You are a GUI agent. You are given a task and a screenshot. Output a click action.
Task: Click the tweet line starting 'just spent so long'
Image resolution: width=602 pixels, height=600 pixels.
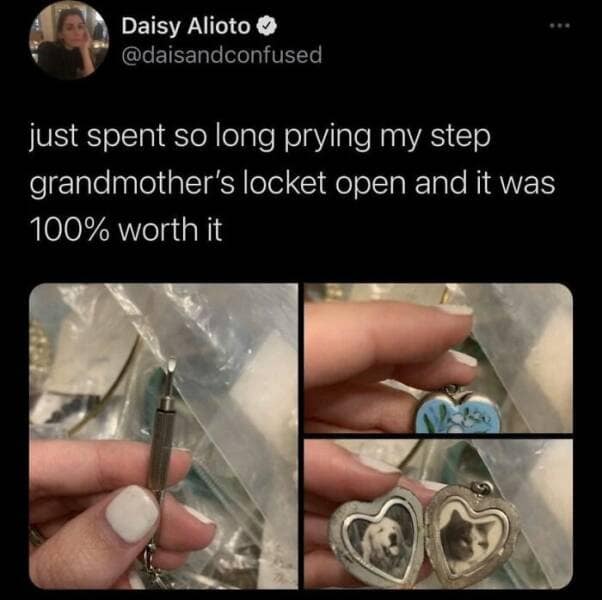[260, 137]
